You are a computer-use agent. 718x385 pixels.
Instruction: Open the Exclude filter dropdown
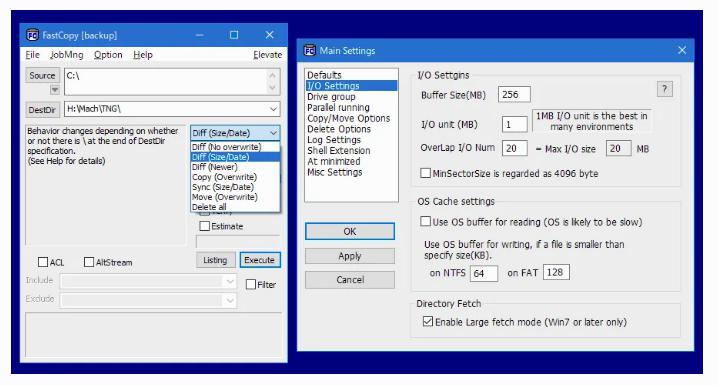click(x=230, y=300)
